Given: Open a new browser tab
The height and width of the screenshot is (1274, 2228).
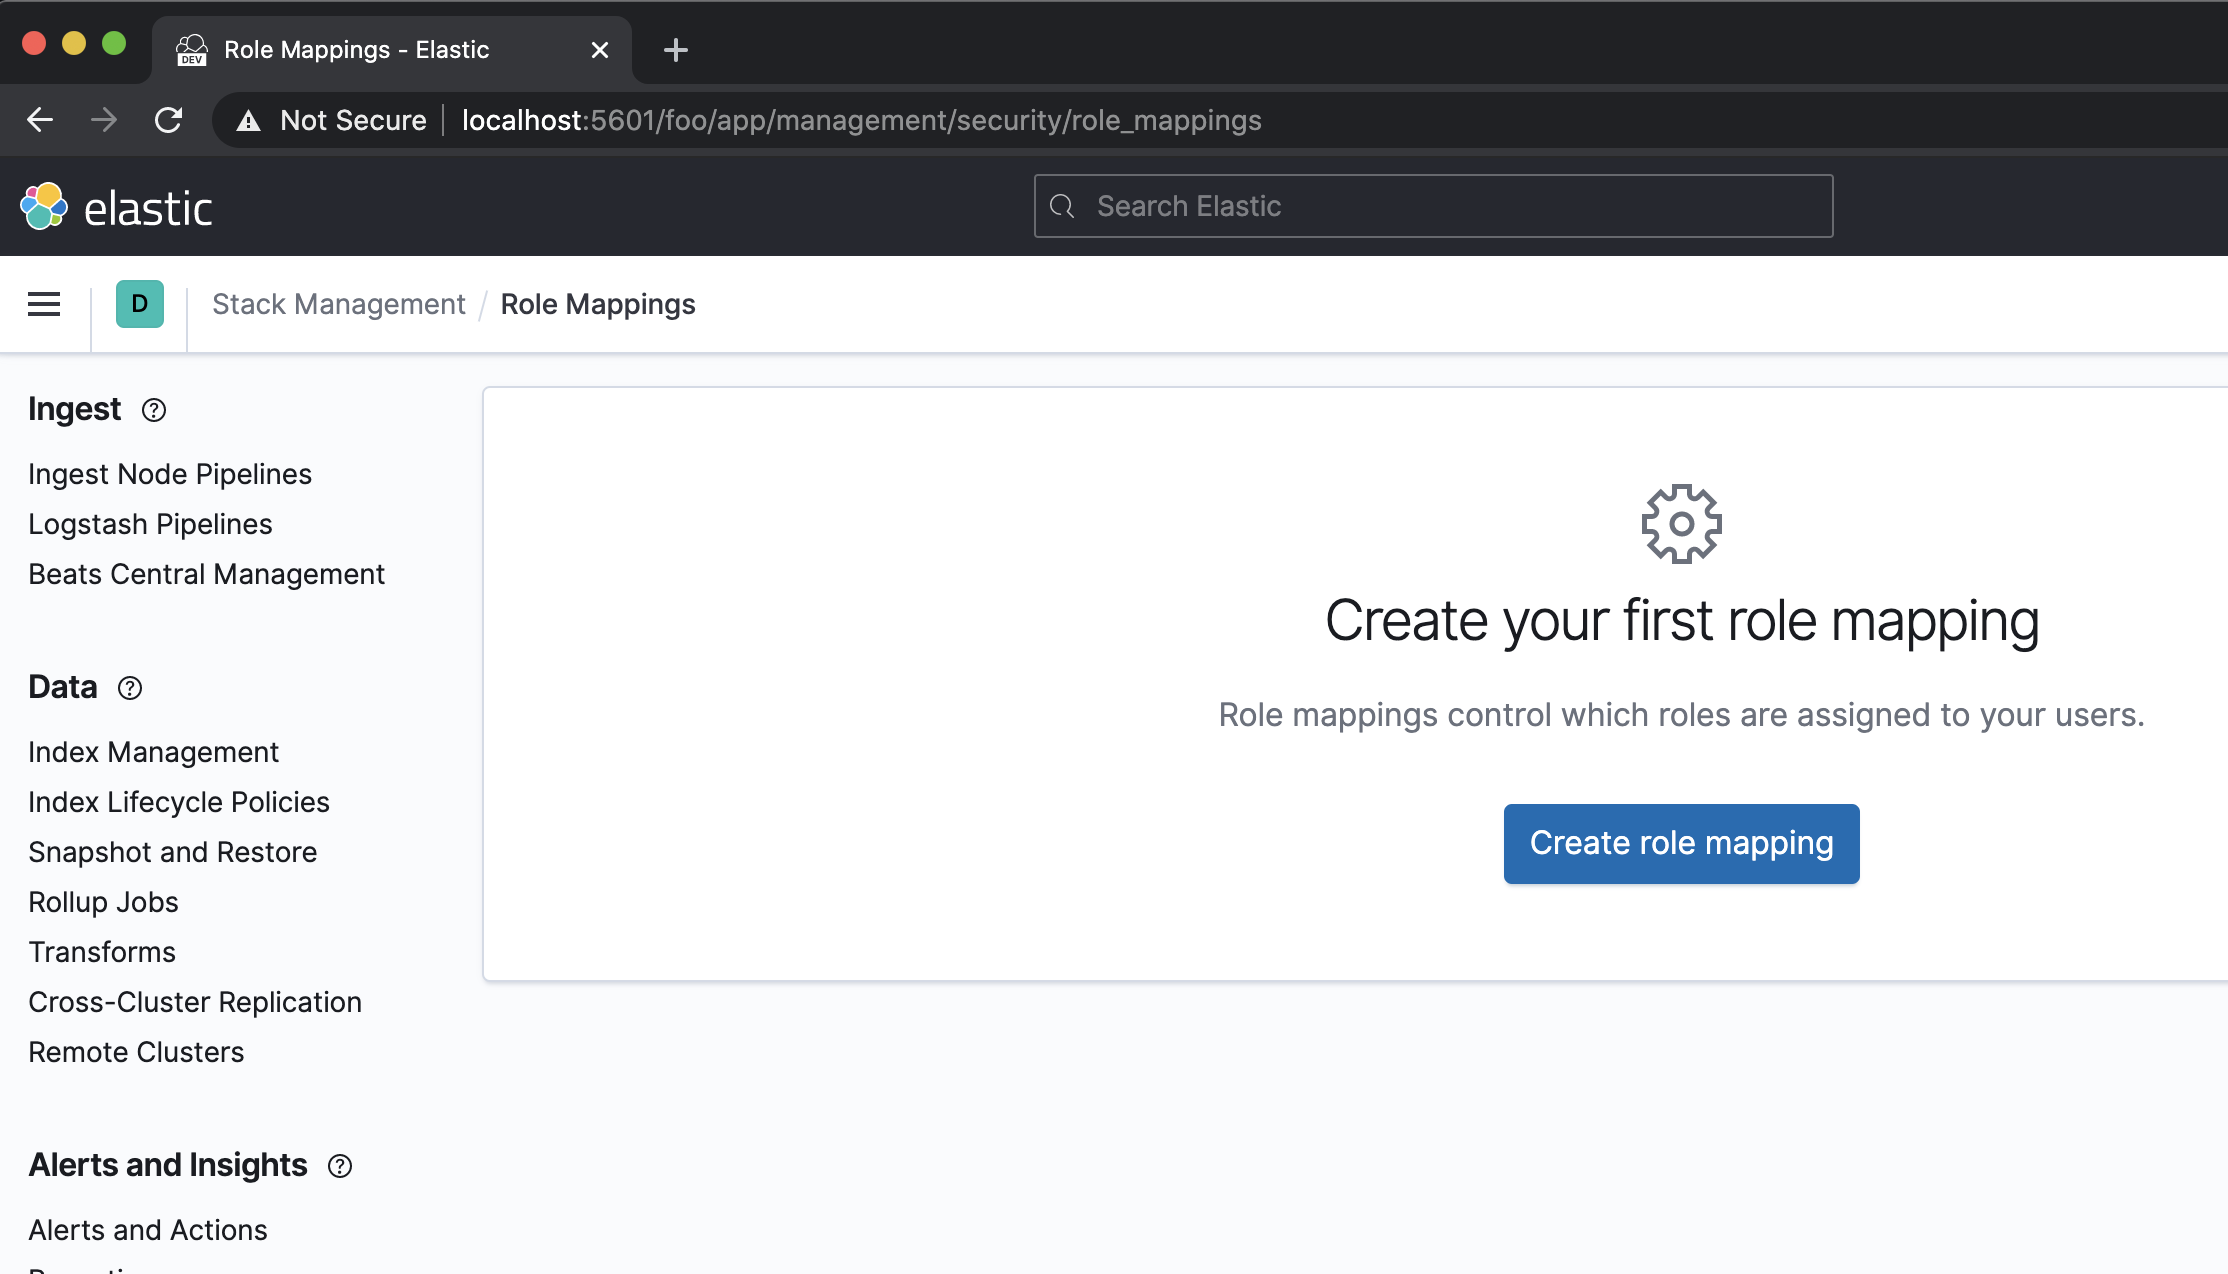Looking at the screenshot, I should (x=676, y=50).
